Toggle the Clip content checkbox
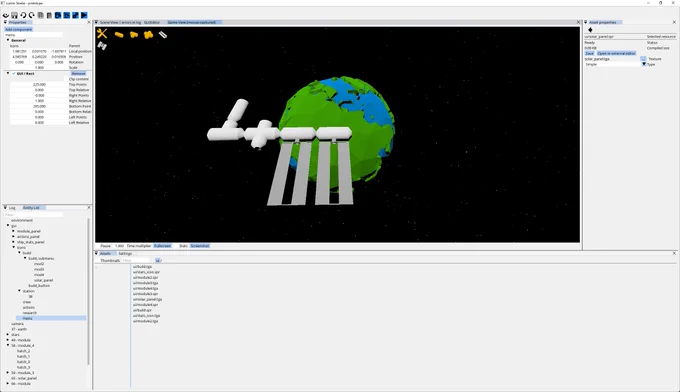Image resolution: width=680 pixels, height=392 pixels. point(66,79)
